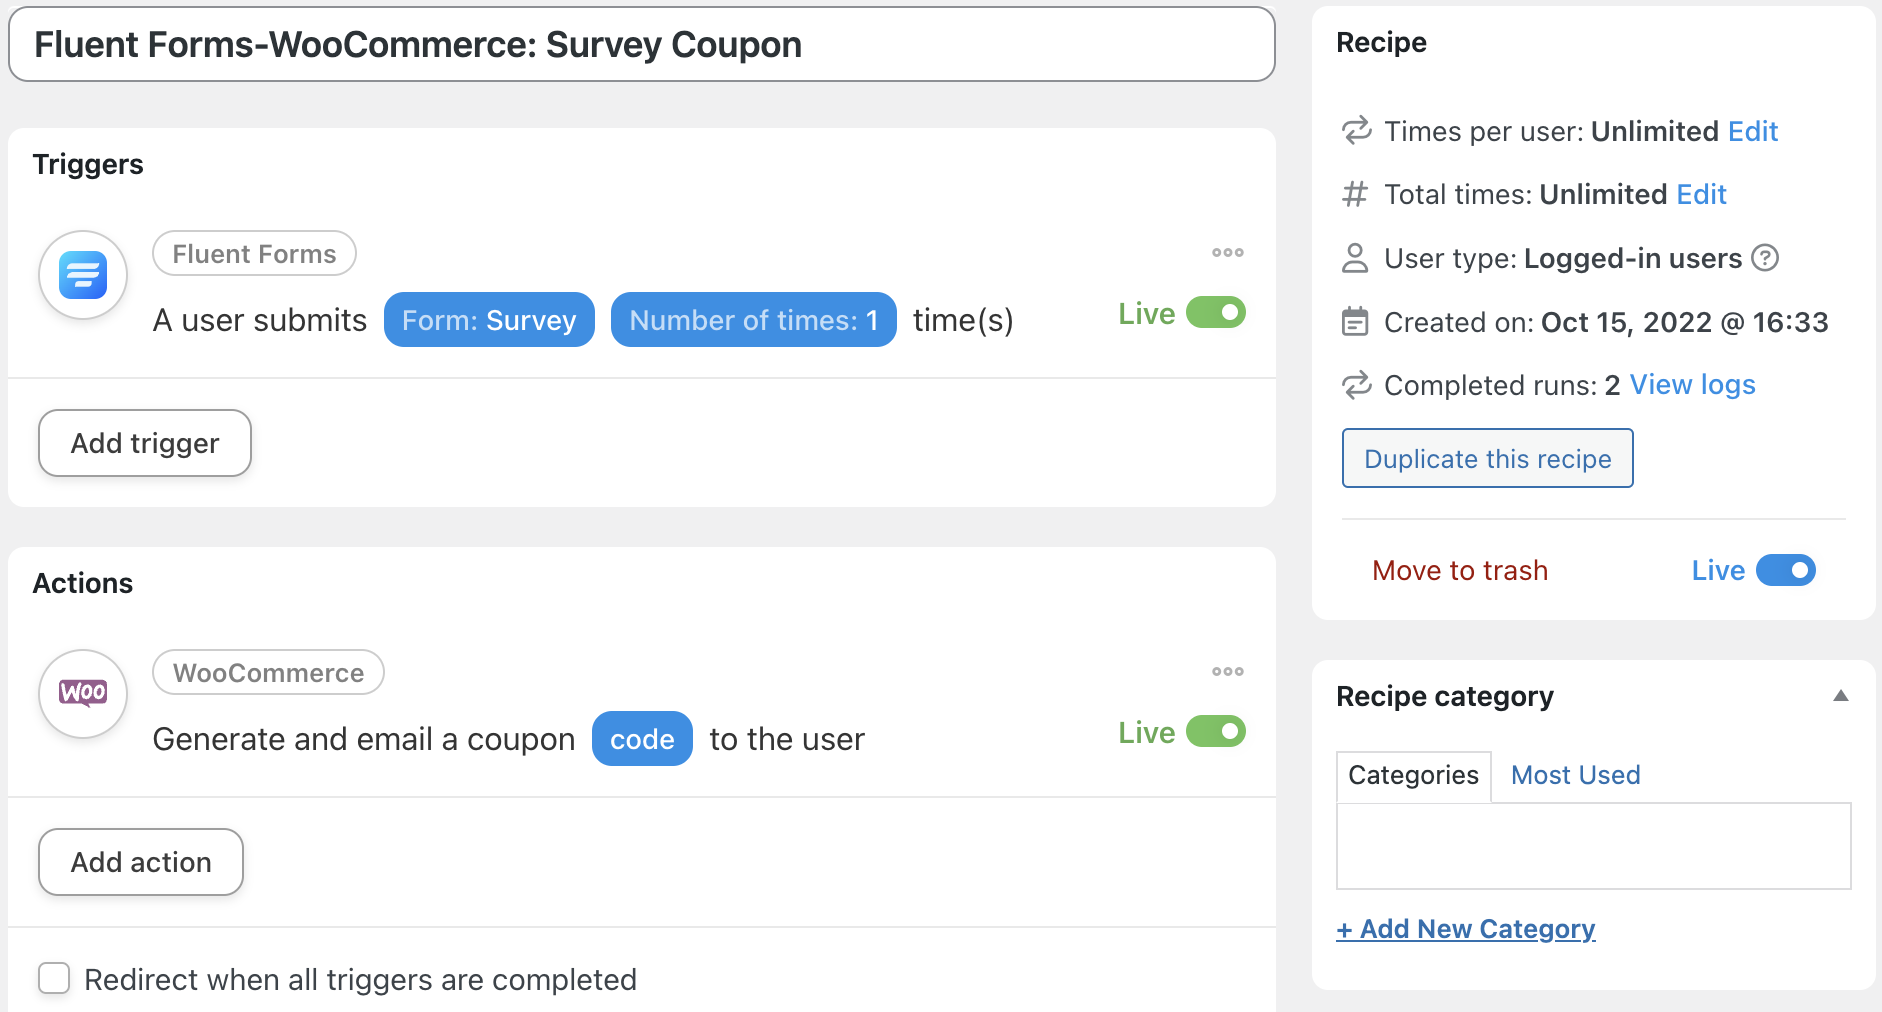This screenshot has width=1882, height=1012.
Task: Open View logs for completed runs
Action: [1692, 385]
